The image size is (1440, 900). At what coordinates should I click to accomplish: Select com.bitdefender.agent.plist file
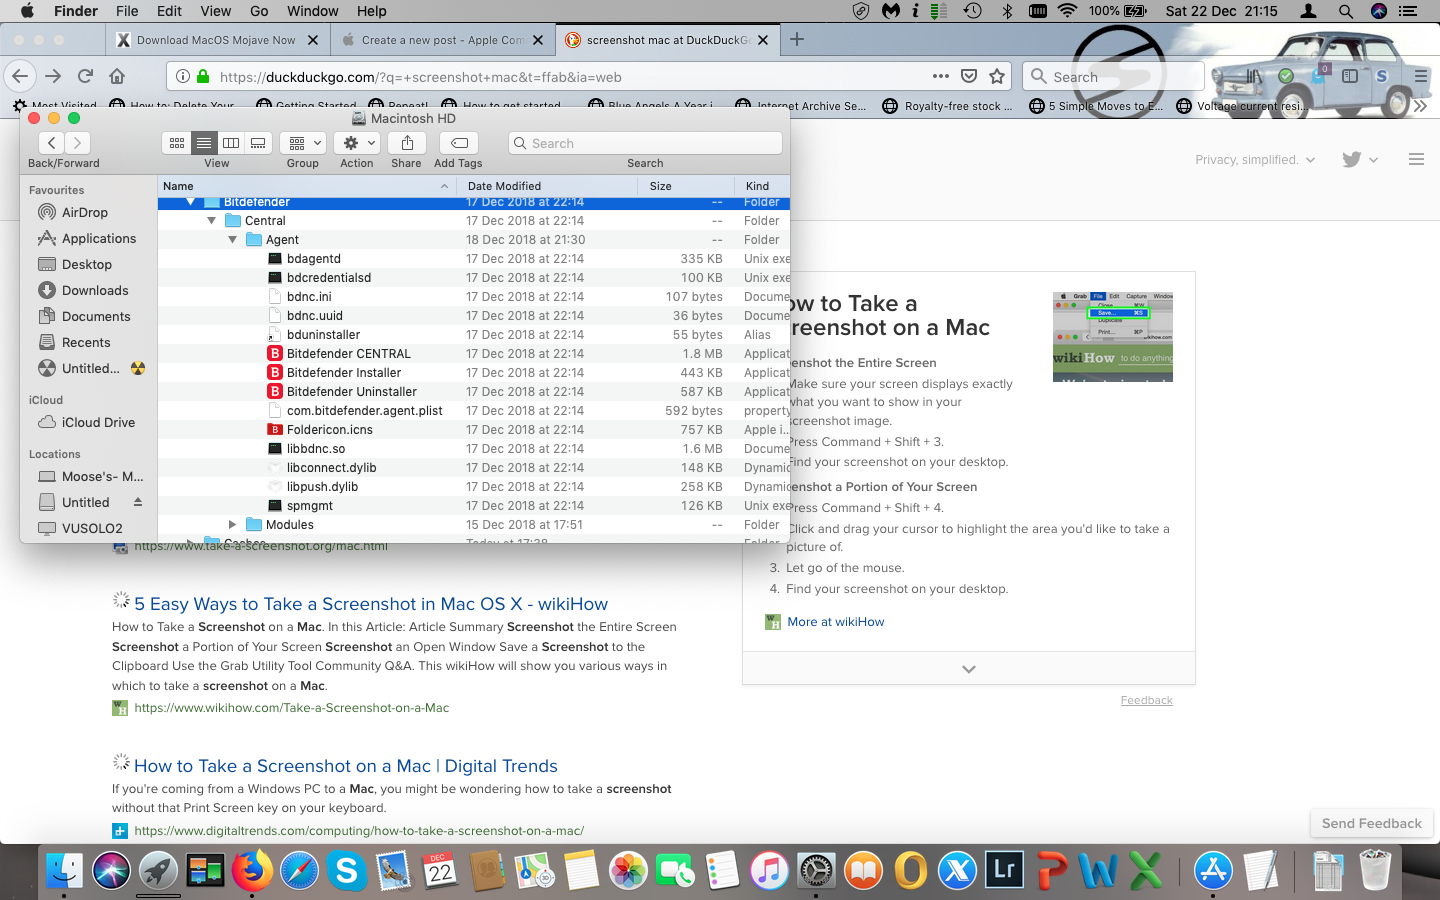pyautogui.click(x=474, y=411)
